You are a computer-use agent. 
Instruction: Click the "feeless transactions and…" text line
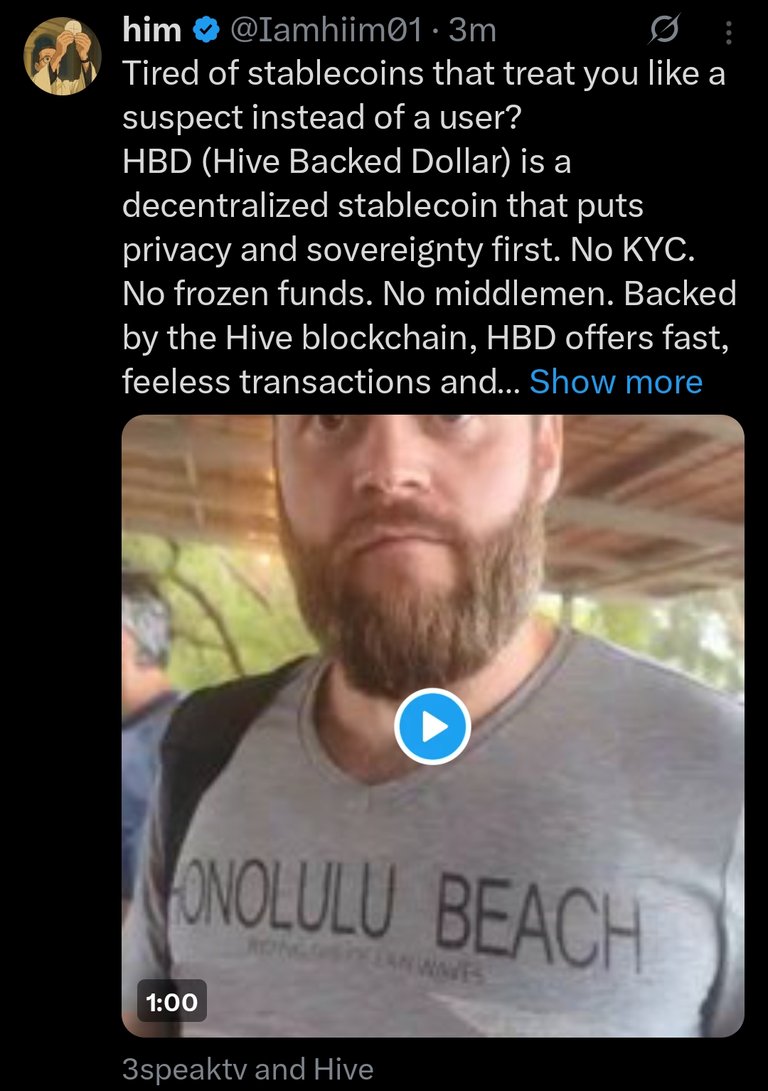click(321, 381)
